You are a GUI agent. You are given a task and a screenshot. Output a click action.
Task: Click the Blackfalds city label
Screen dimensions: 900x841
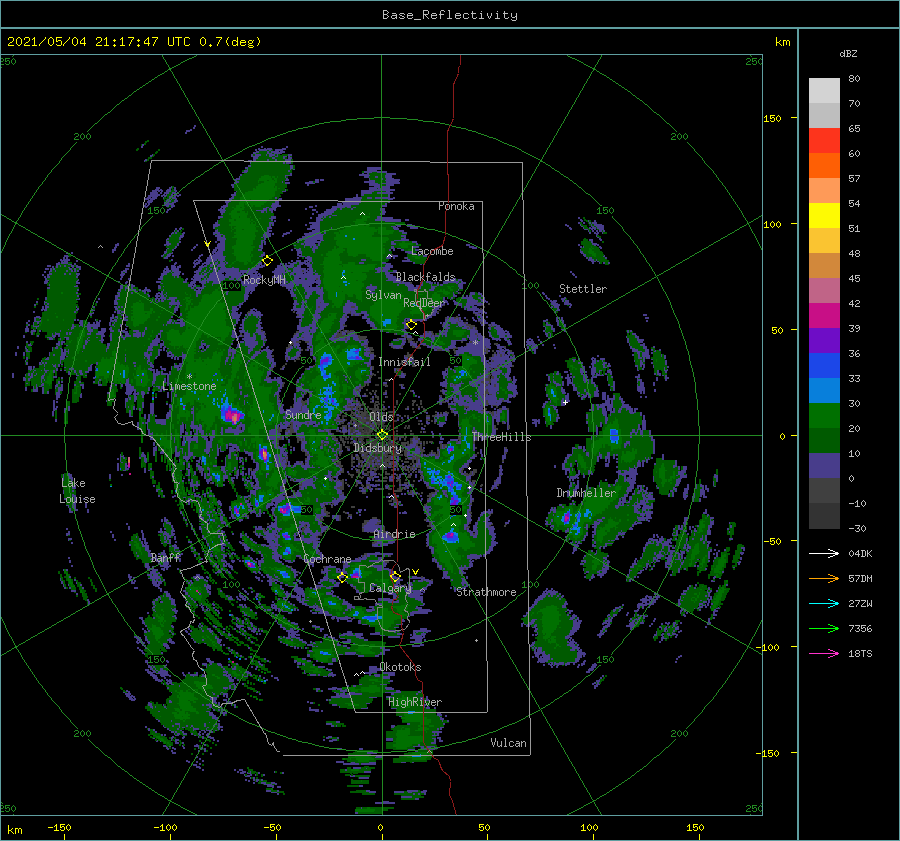pyautogui.click(x=425, y=277)
